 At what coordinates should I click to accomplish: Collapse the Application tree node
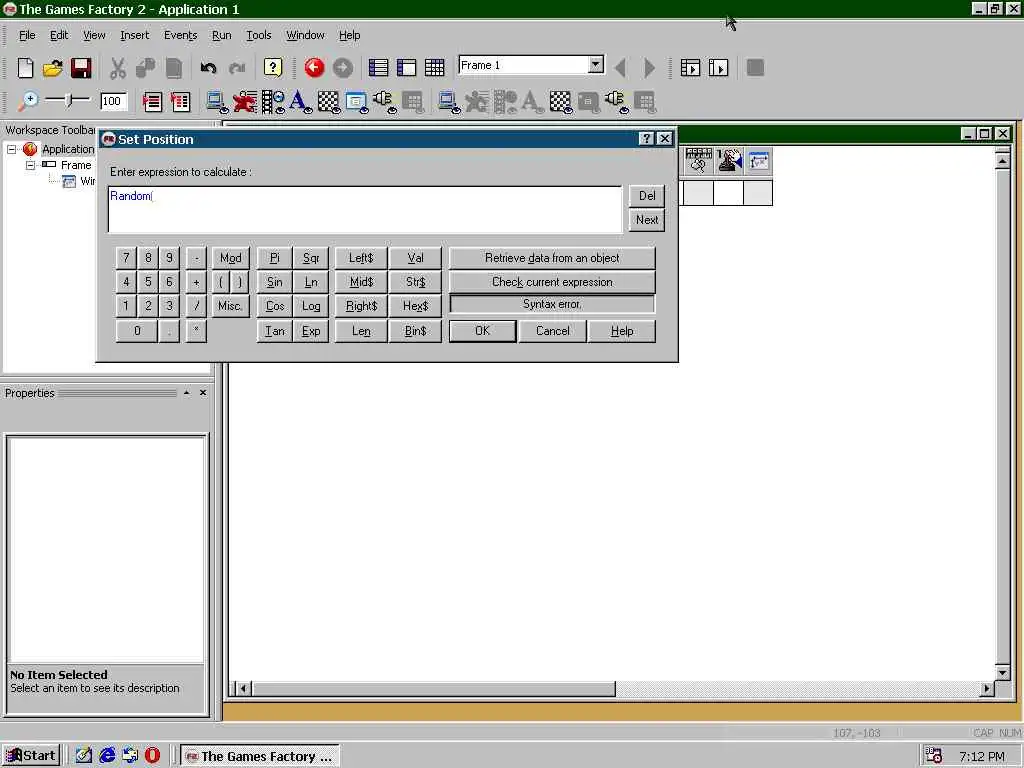(11, 149)
